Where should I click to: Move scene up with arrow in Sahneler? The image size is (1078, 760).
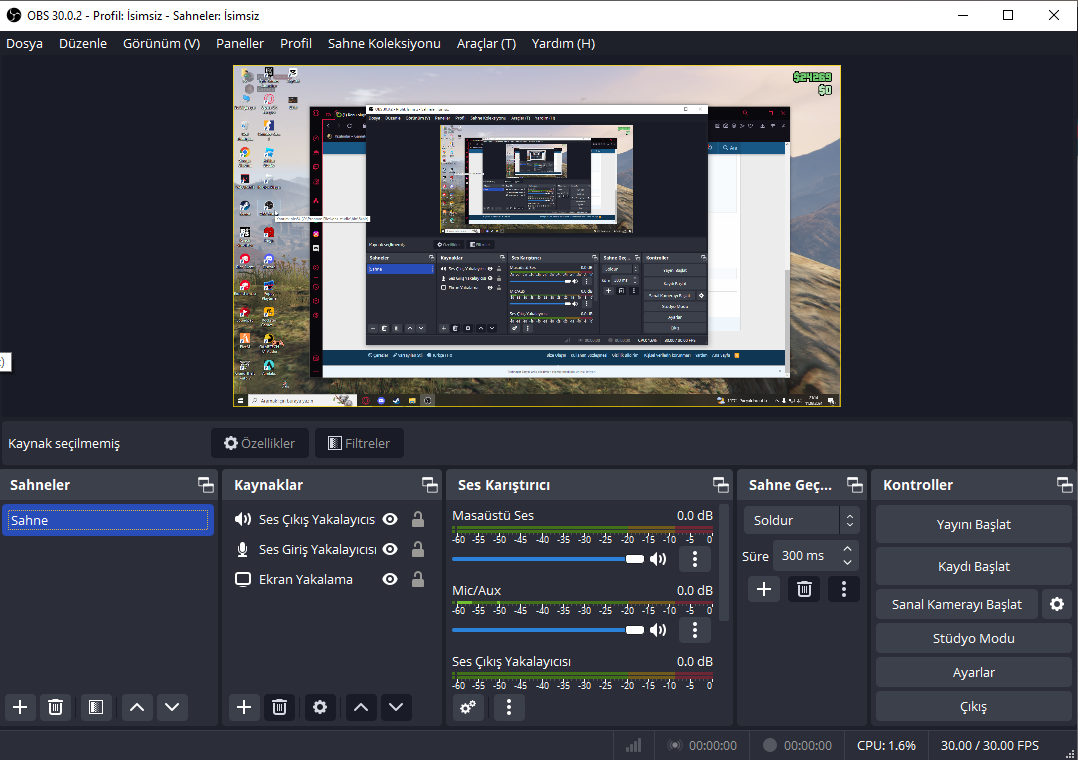[137, 707]
